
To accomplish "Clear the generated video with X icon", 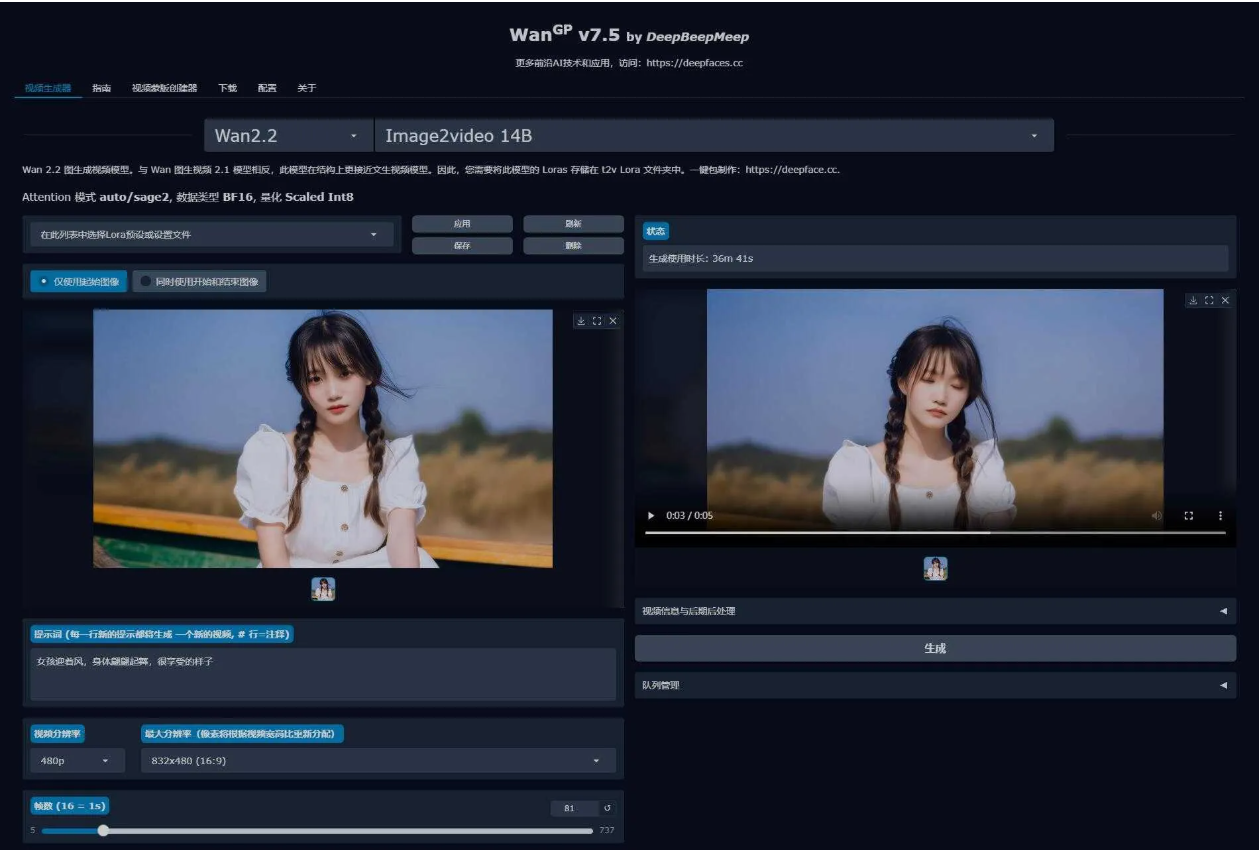I will [1225, 300].
